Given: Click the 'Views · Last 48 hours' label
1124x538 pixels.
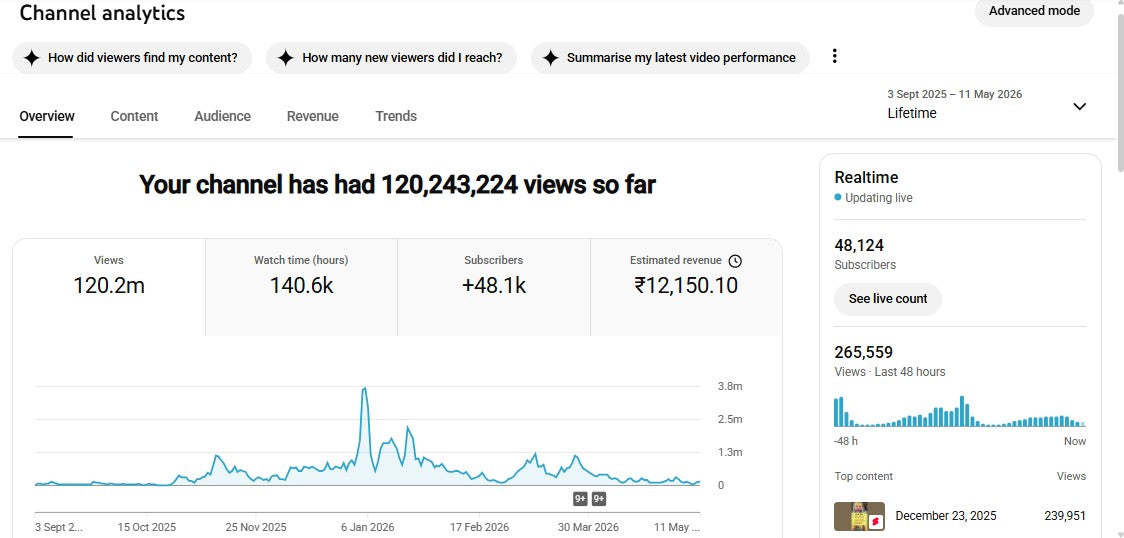Looking at the screenshot, I should tap(890, 372).
